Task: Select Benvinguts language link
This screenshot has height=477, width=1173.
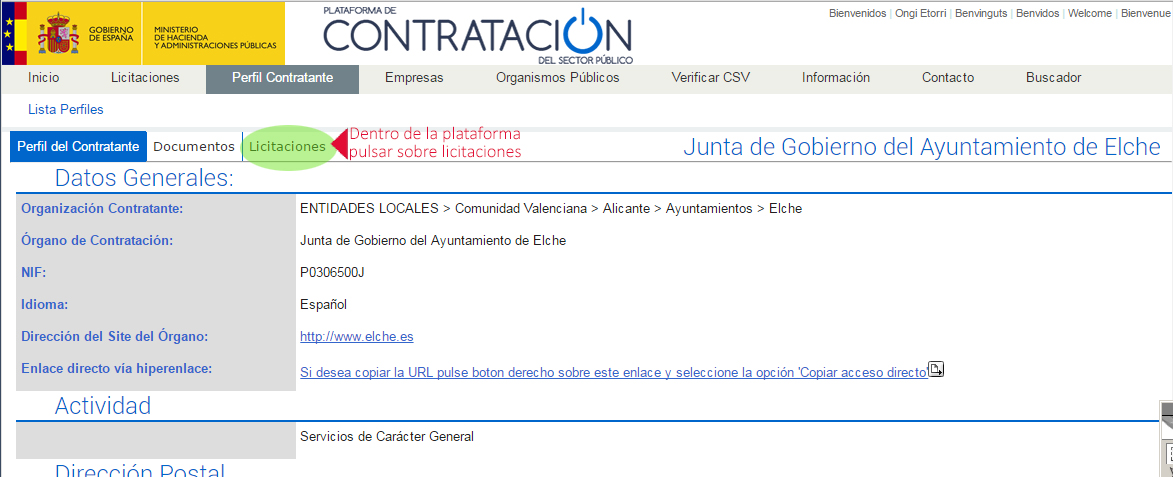Action: 981,13
